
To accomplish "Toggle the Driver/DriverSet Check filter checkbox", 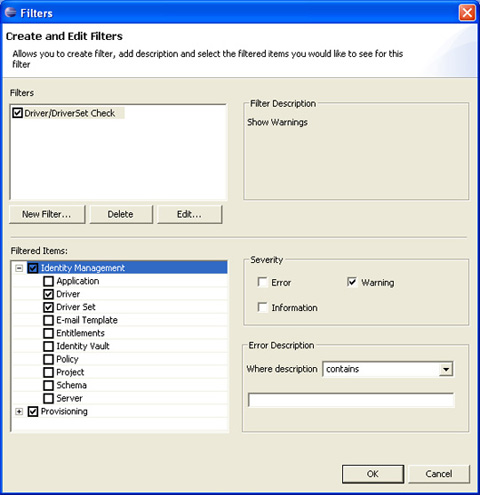I will click(x=17, y=113).
